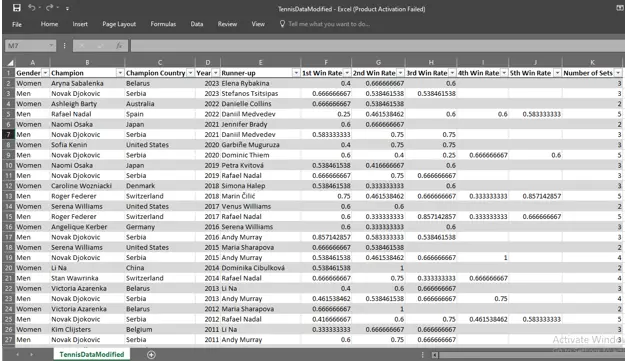Screen dimensions: 625x361
Task: Open the 2nd Win Rate filter dropdown
Action: pyautogui.click(x=400, y=73)
